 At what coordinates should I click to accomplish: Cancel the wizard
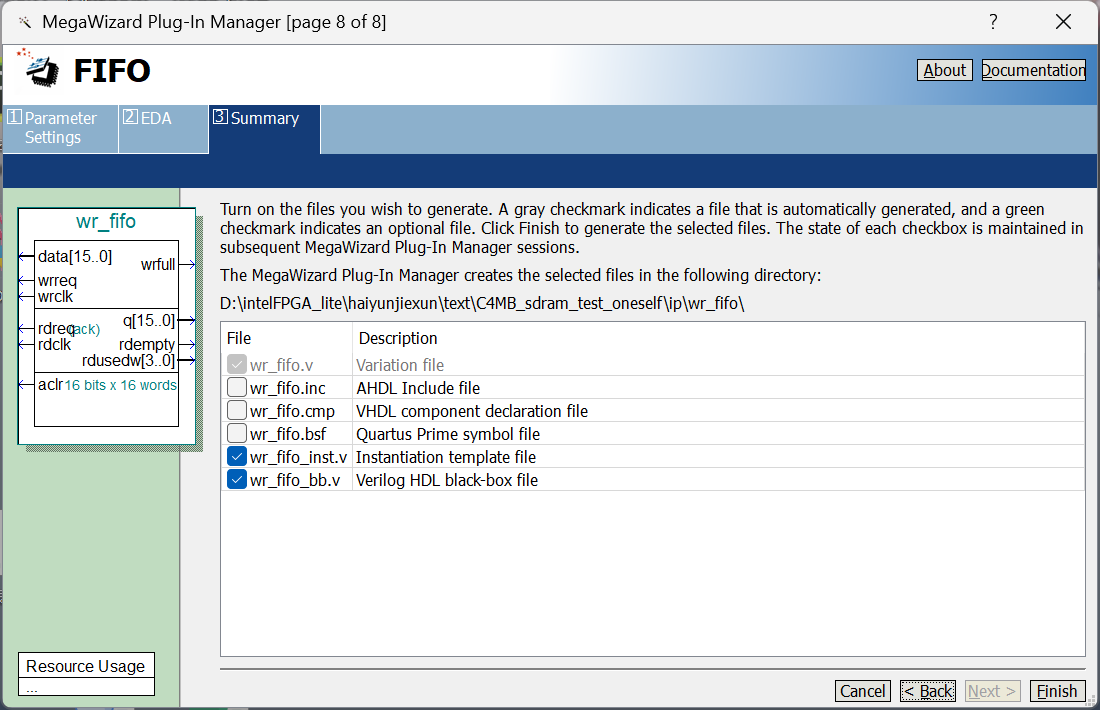coord(862,691)
